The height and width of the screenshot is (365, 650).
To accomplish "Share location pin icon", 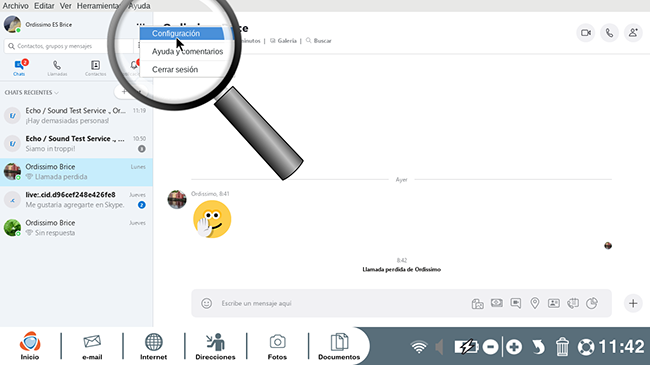I will click(535, 303).
